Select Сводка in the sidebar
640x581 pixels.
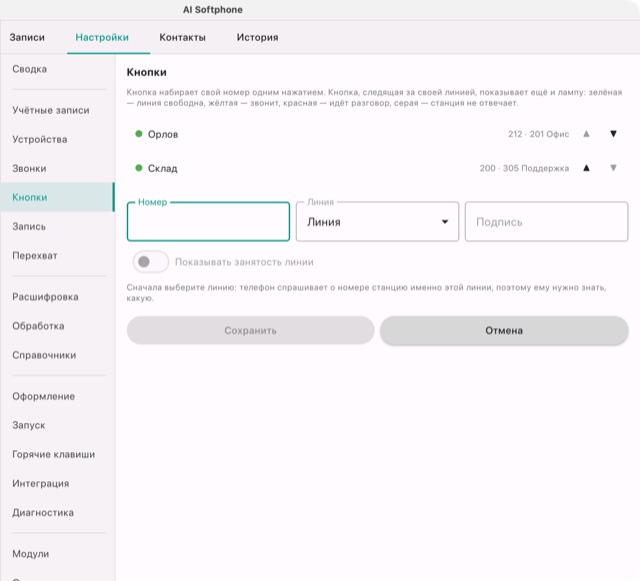tap(57, 69)
